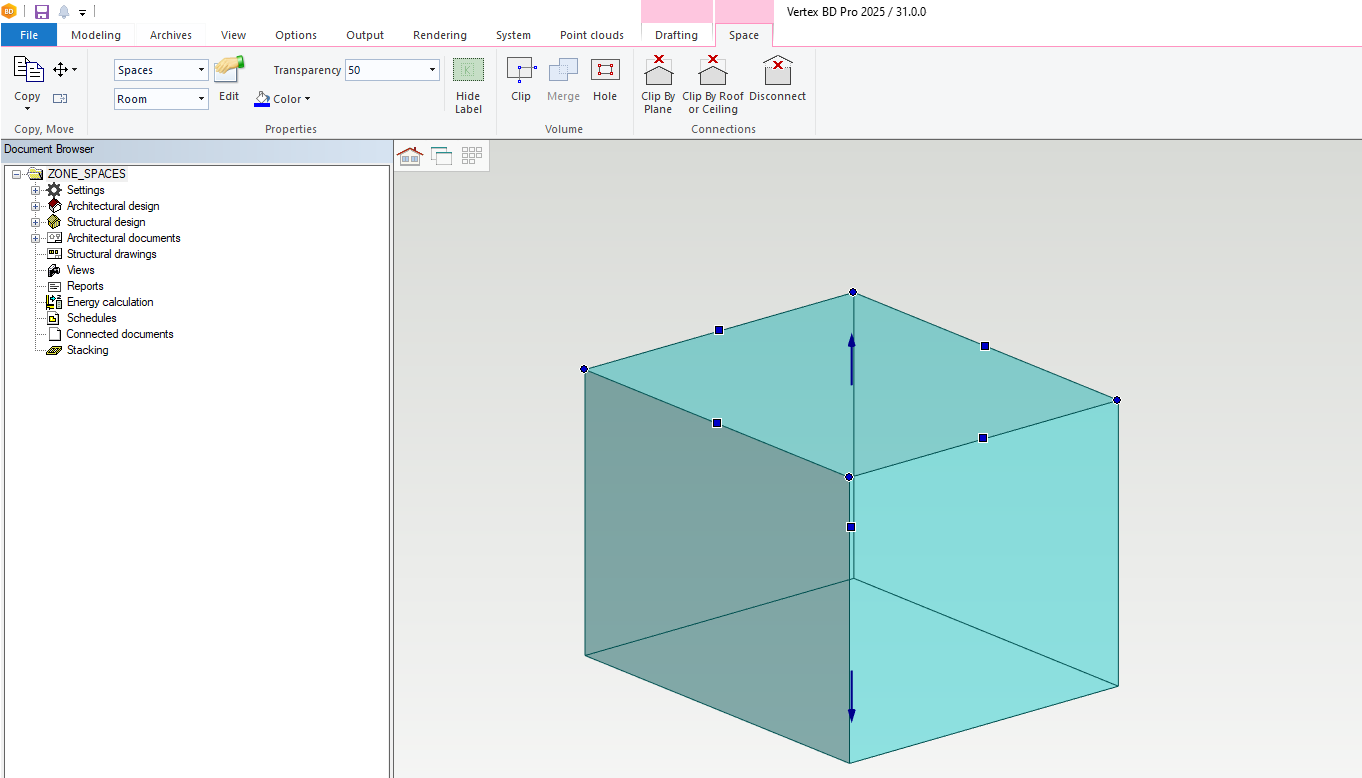
Task: Click the Disconnect connection icon
Action: click(777, 72)
